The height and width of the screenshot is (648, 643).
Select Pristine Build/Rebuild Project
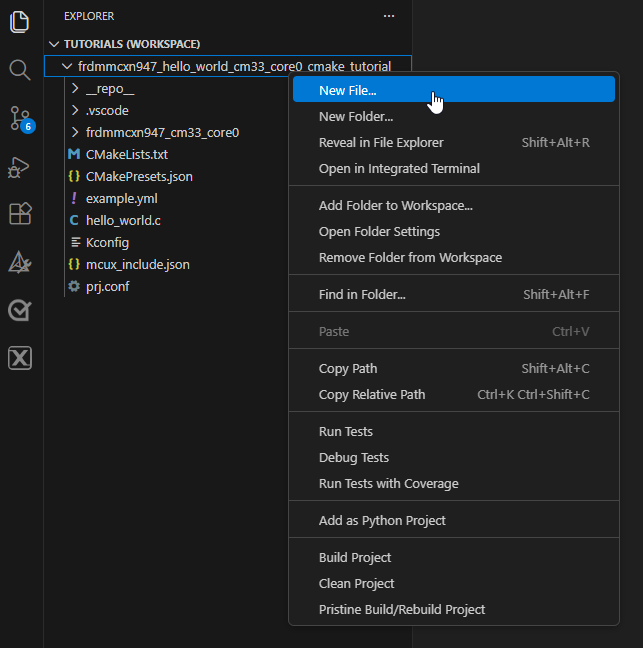tap(454, 610)
